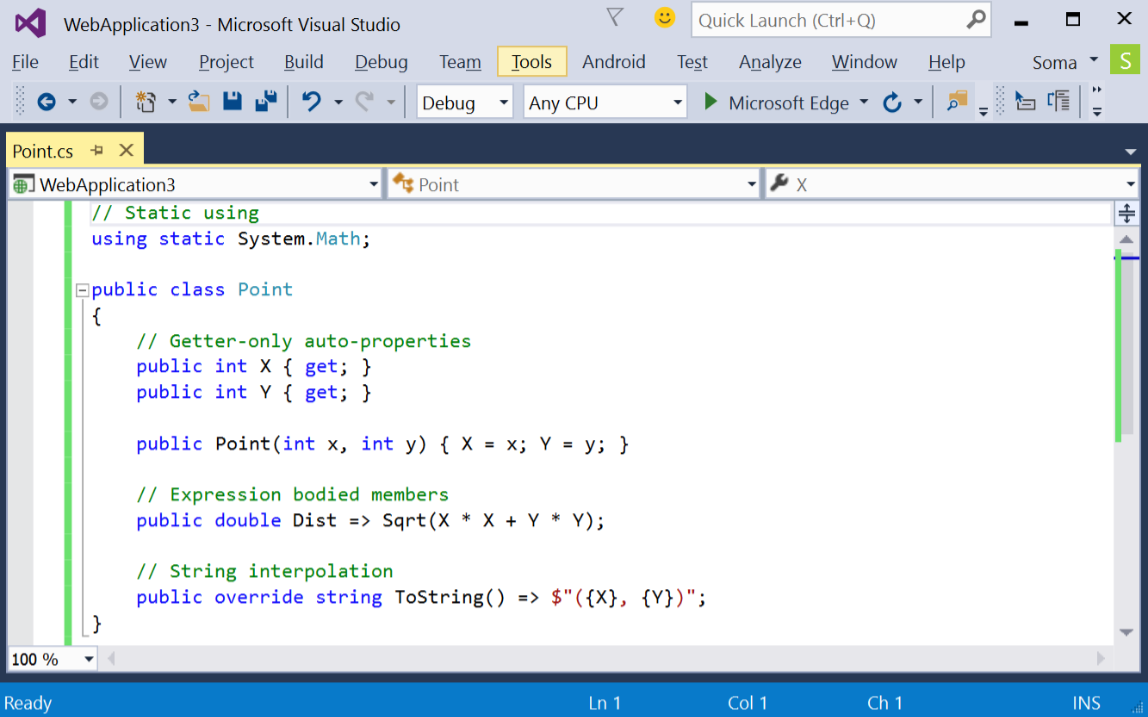Viewport: 1148px width, 717px height.
Task: Toggle the split-view splitter icon above the scrollbar
Action: point(1126,212)
